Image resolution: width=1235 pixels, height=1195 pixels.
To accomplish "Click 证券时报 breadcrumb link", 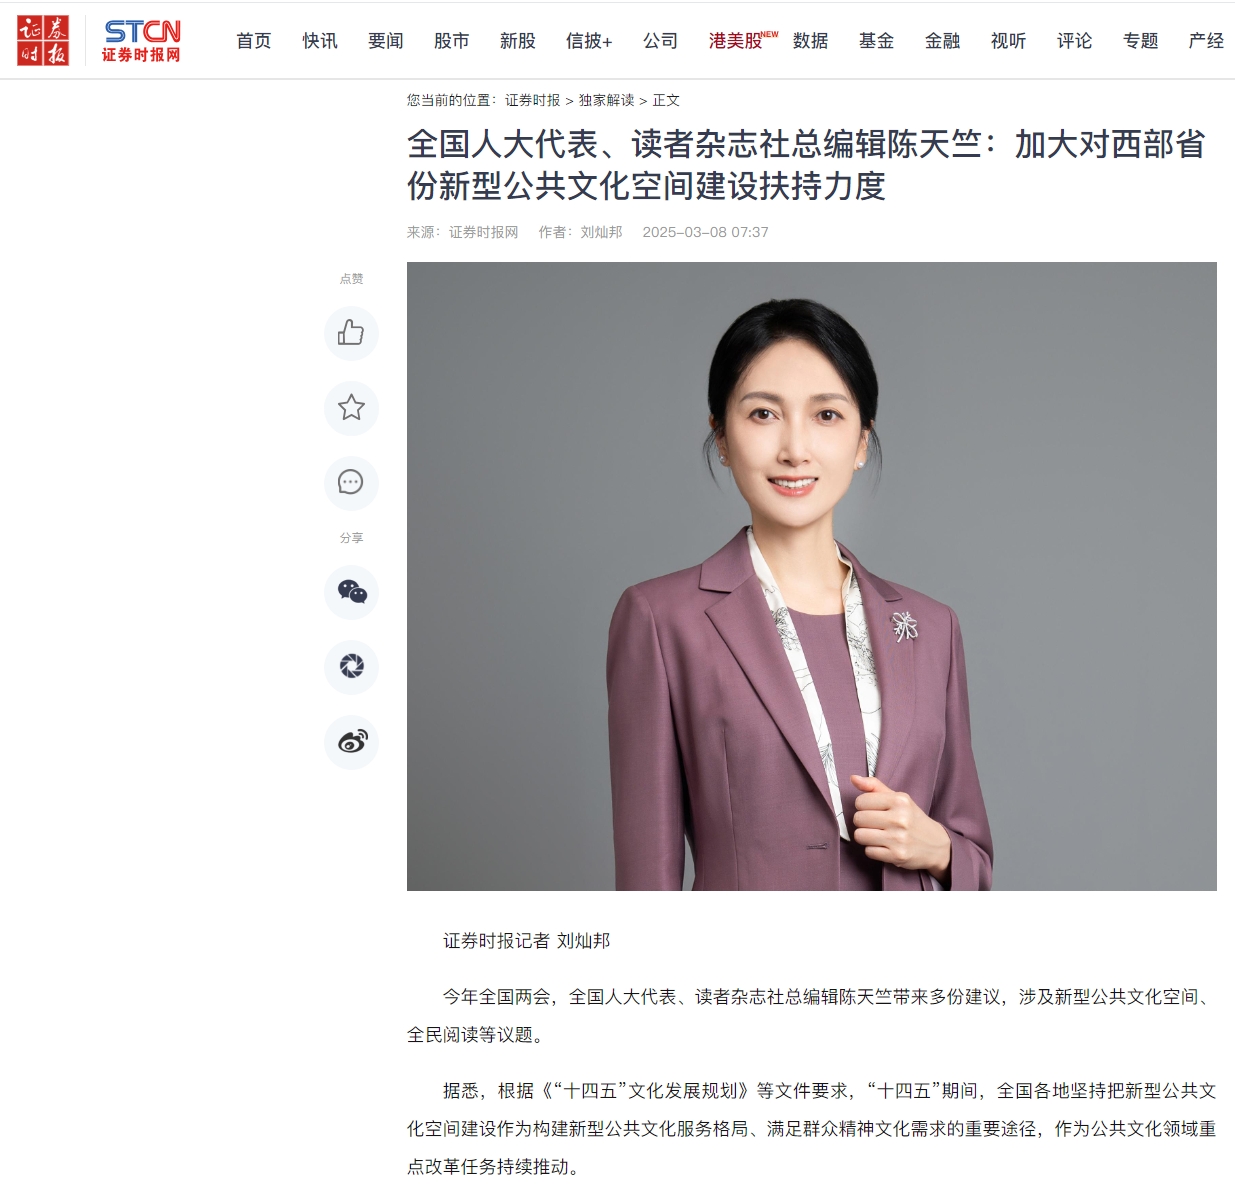I will tap(533, 100).
